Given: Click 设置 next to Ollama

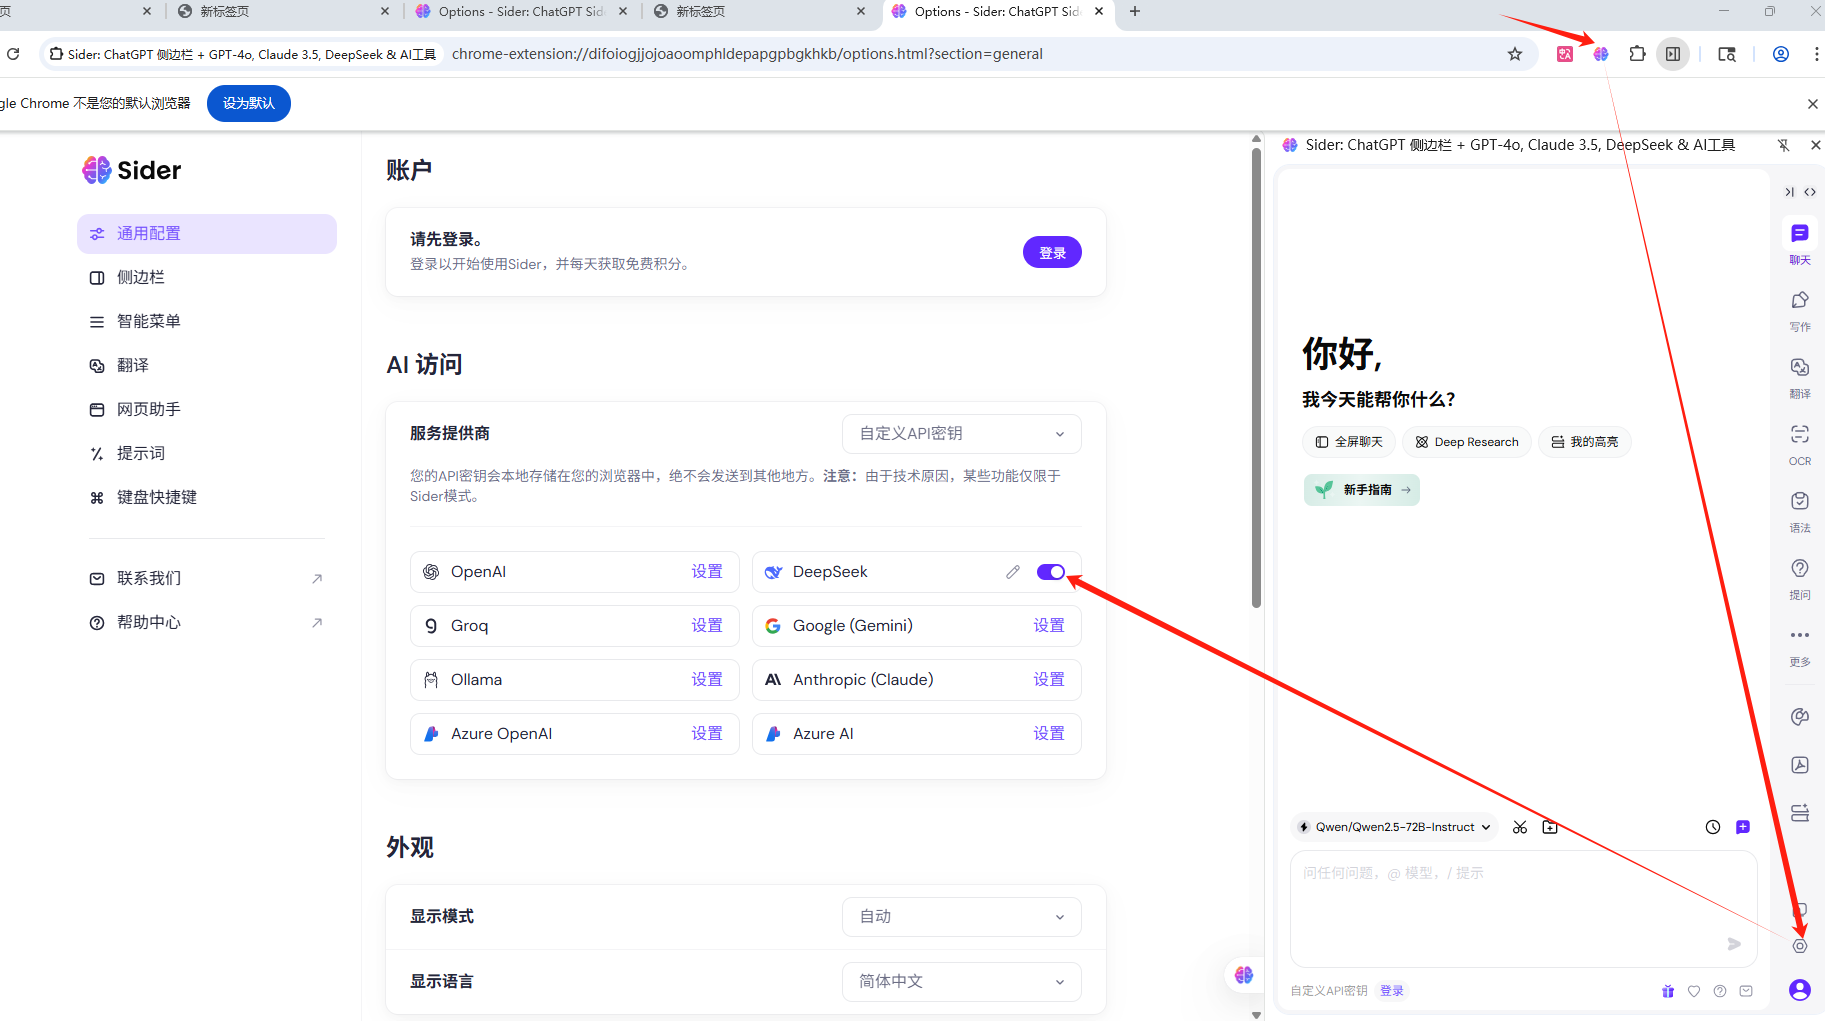Looking at the screenshot, I should point(707,680).
